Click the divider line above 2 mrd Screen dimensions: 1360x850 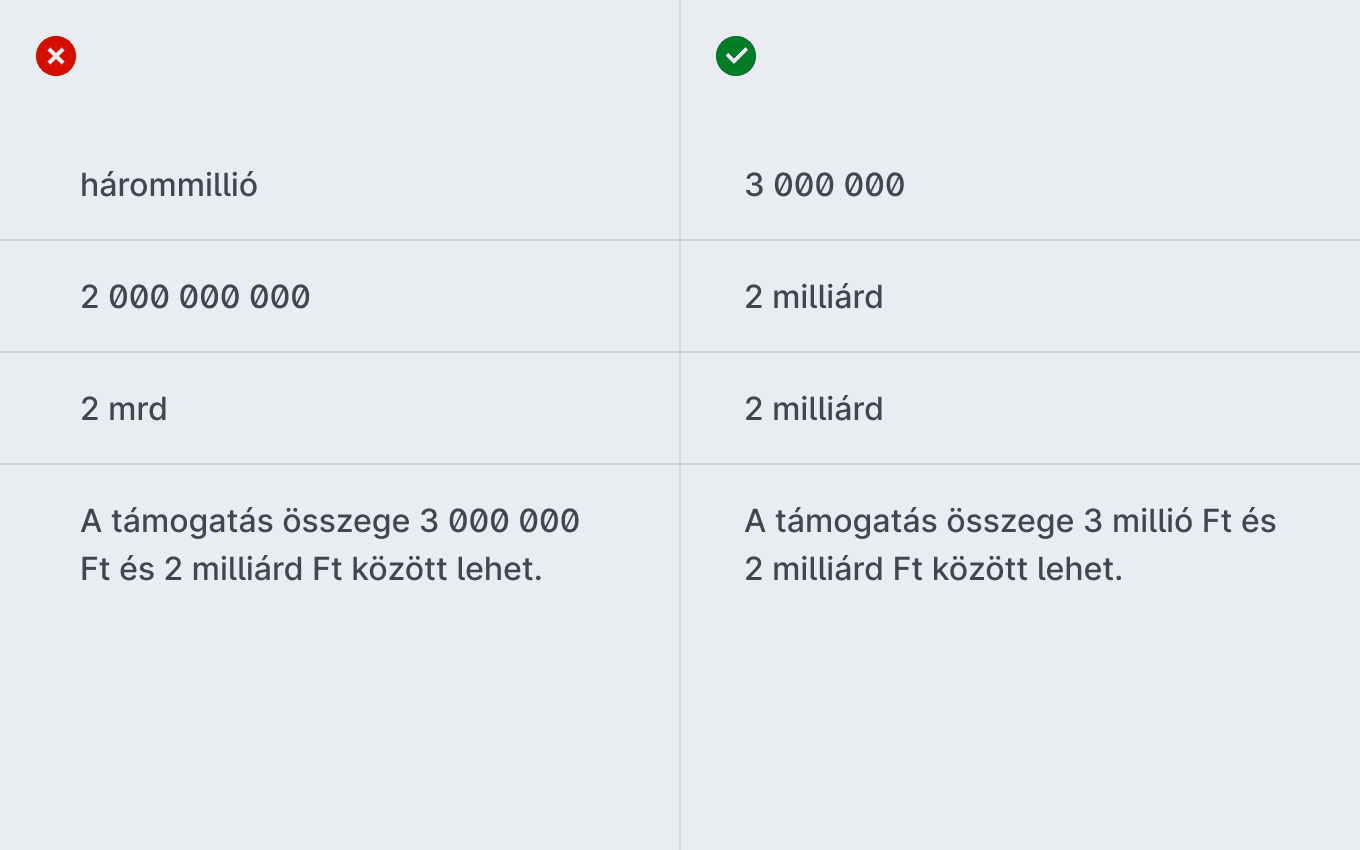[340, 352]
